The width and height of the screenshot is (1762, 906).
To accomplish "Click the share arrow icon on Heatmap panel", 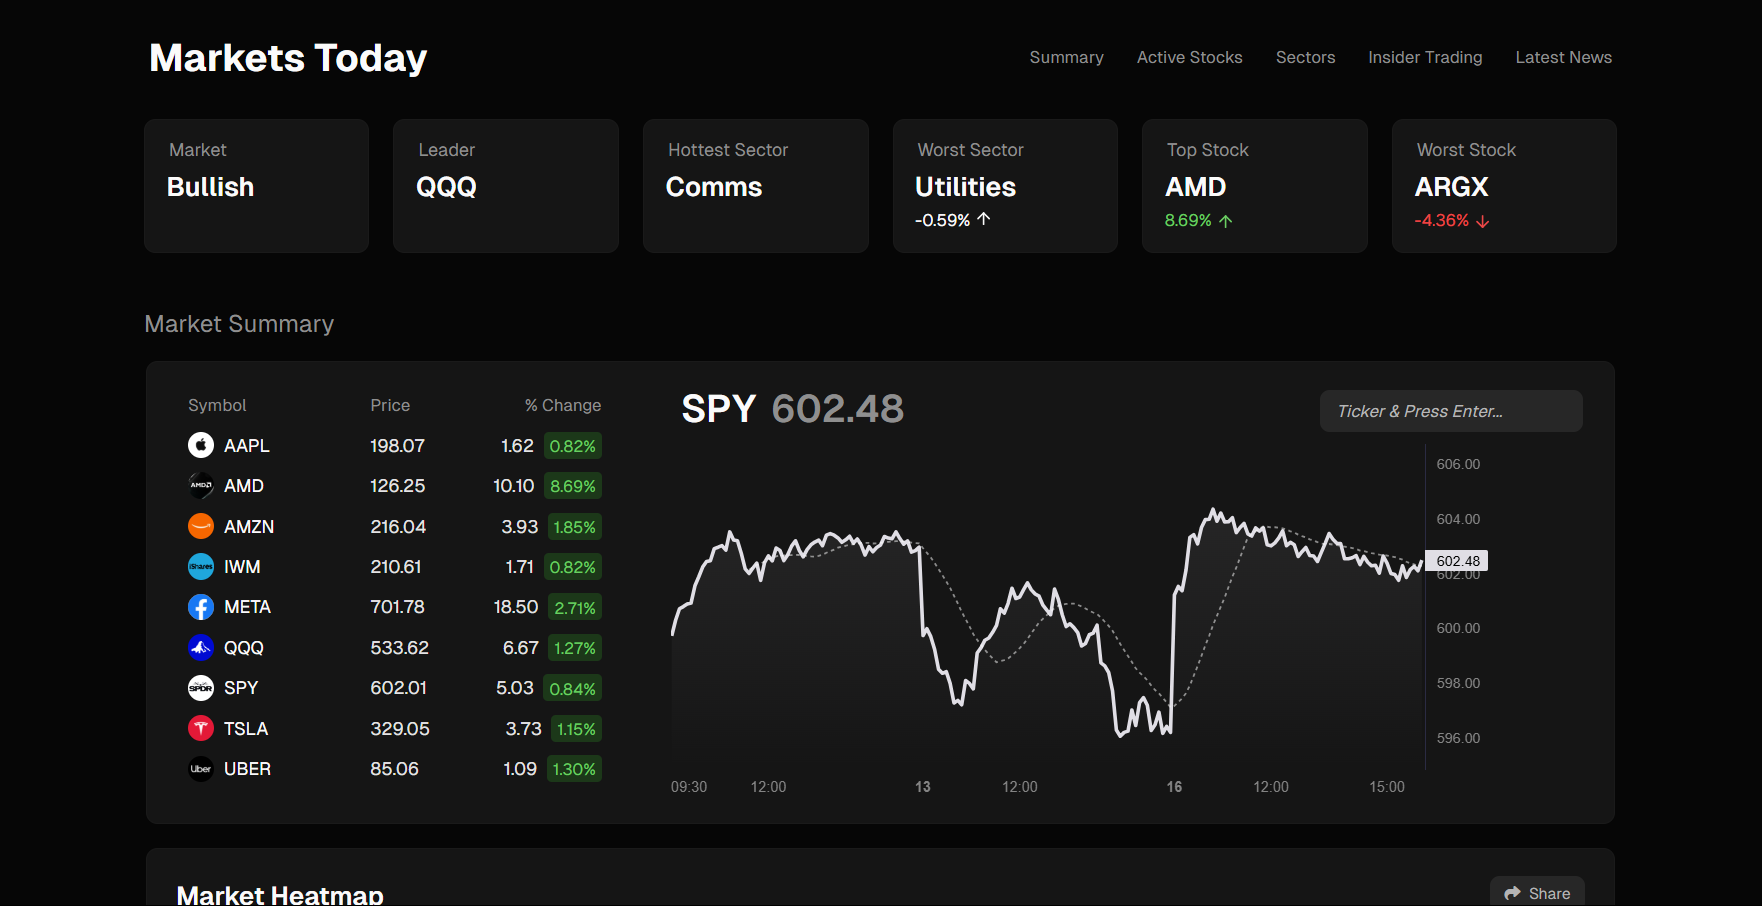I will point(1512,893).
